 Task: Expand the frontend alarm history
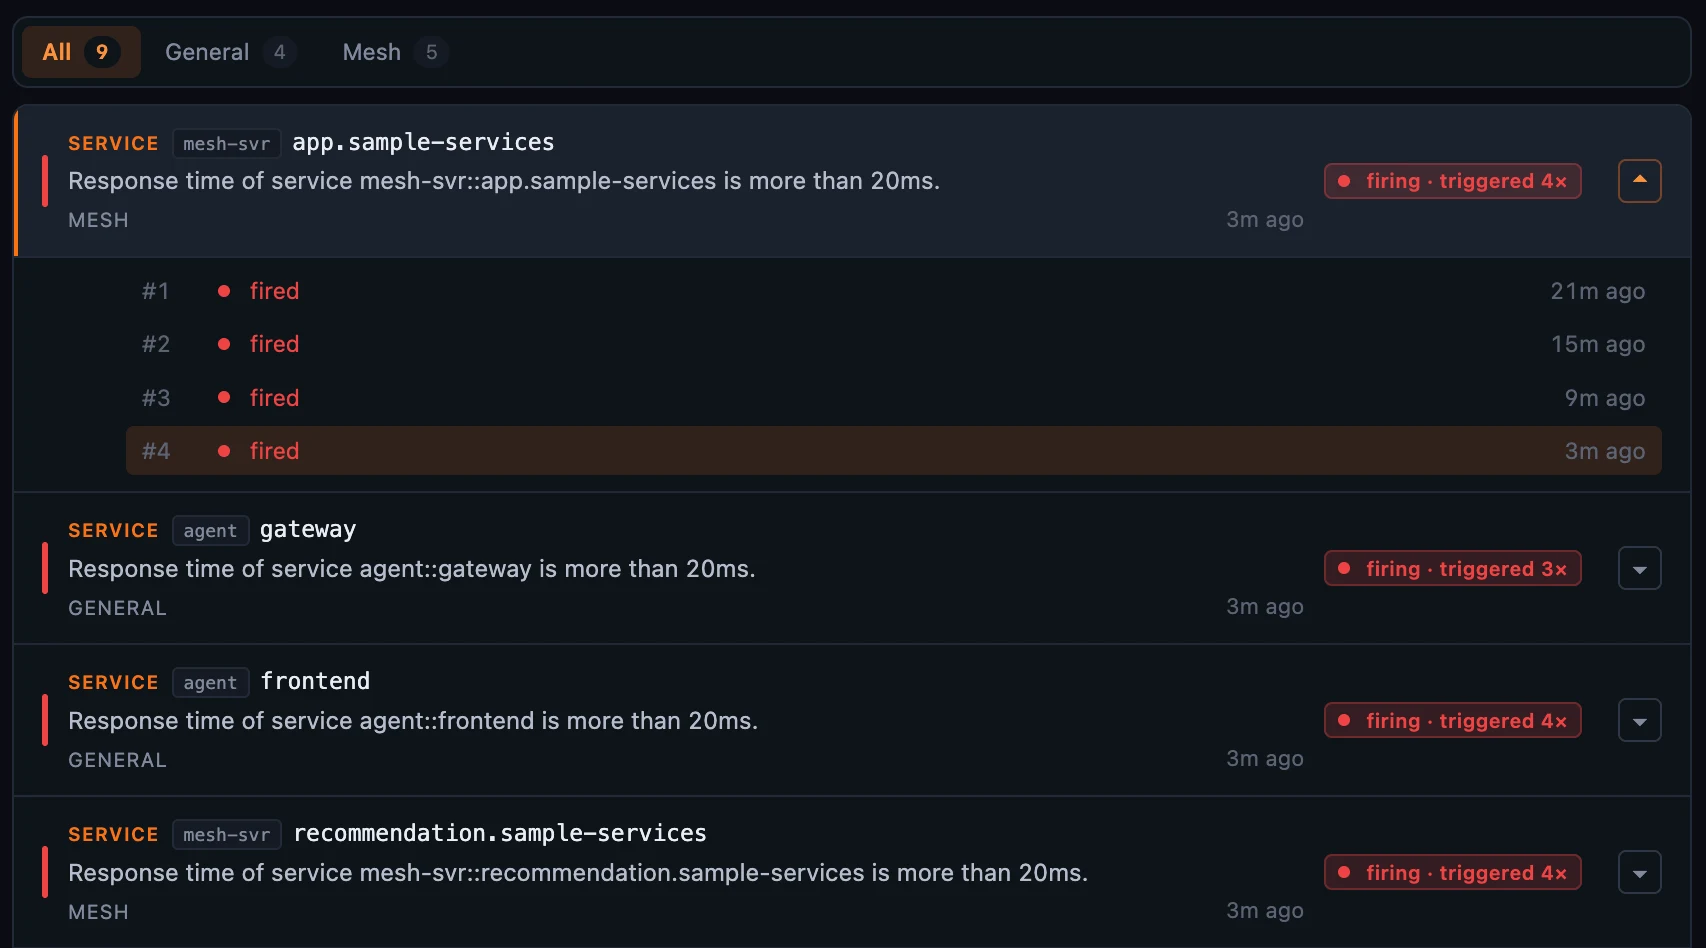(1639, 720)
